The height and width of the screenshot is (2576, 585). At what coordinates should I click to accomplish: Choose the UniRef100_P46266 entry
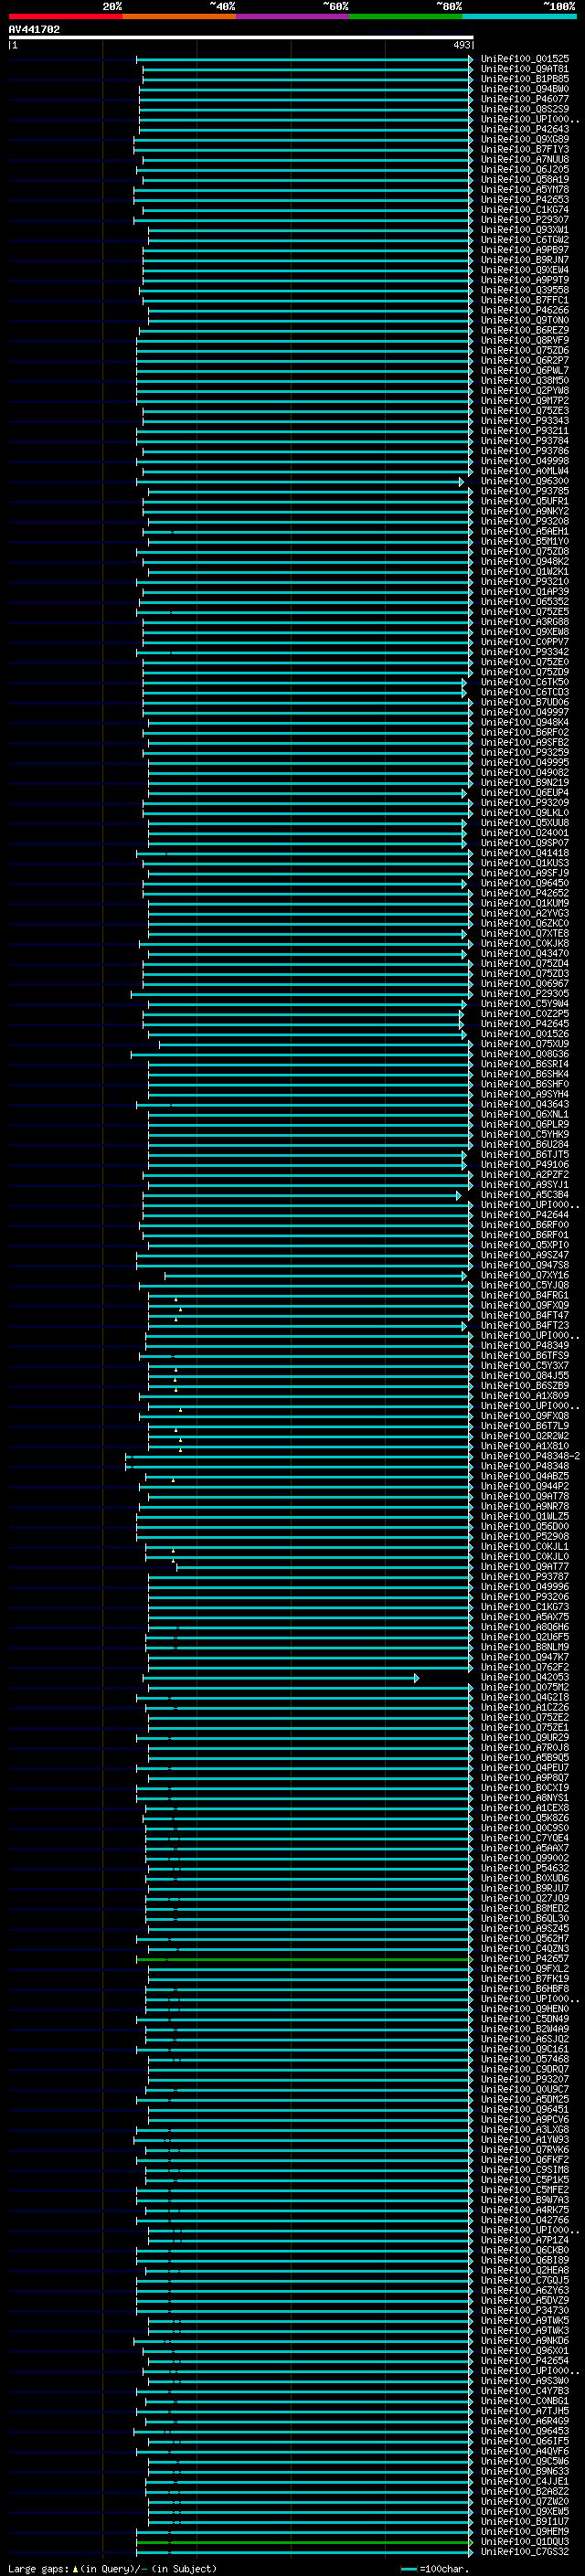pyautogui.click(x=524, y=310)
